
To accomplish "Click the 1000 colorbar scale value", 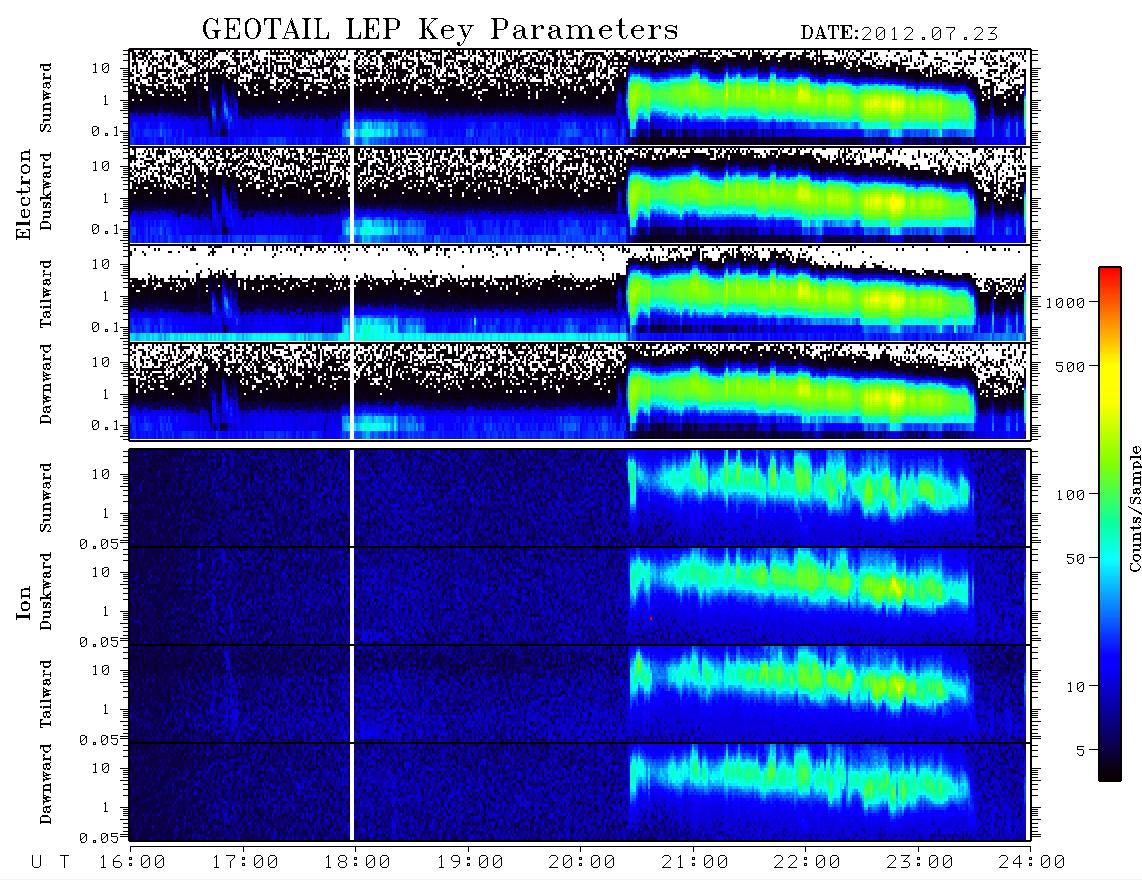I will (x=1065, y=302).
